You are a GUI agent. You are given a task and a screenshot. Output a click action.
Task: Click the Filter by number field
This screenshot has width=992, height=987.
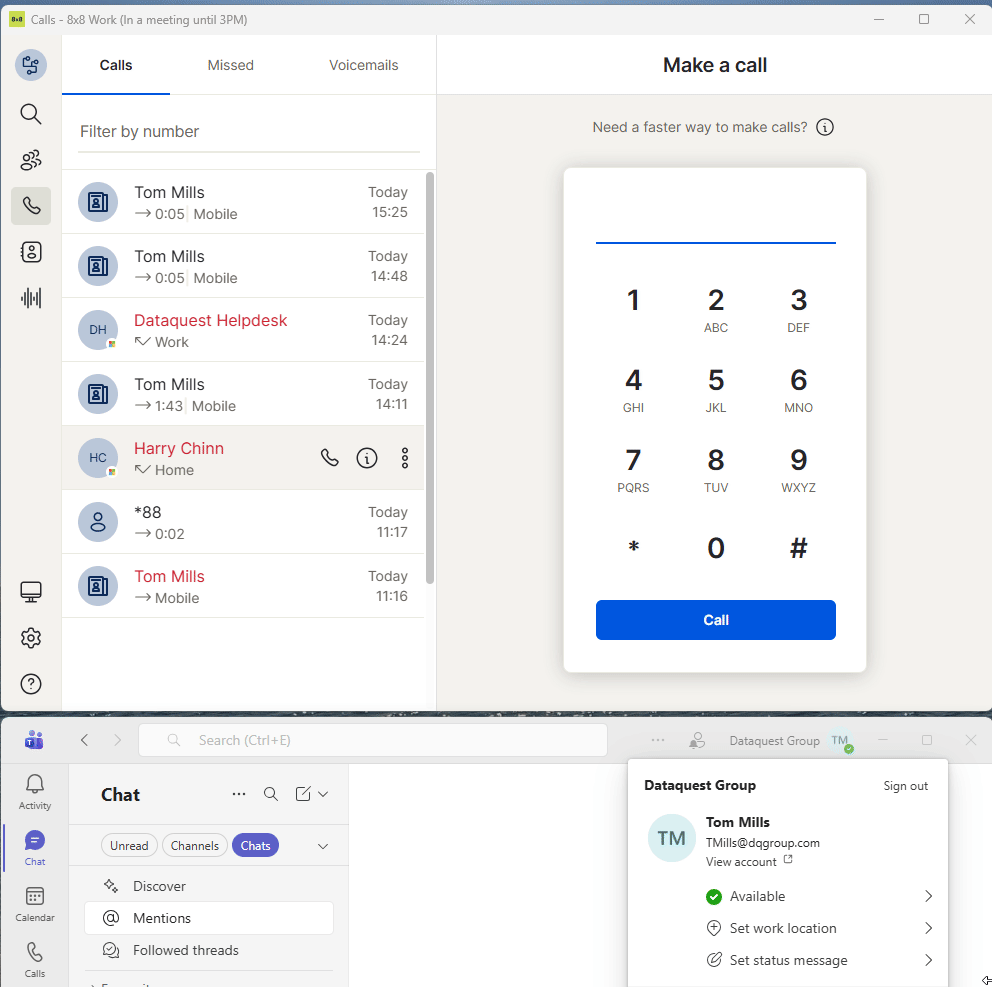pyautogui.click(x=249, y=132)
